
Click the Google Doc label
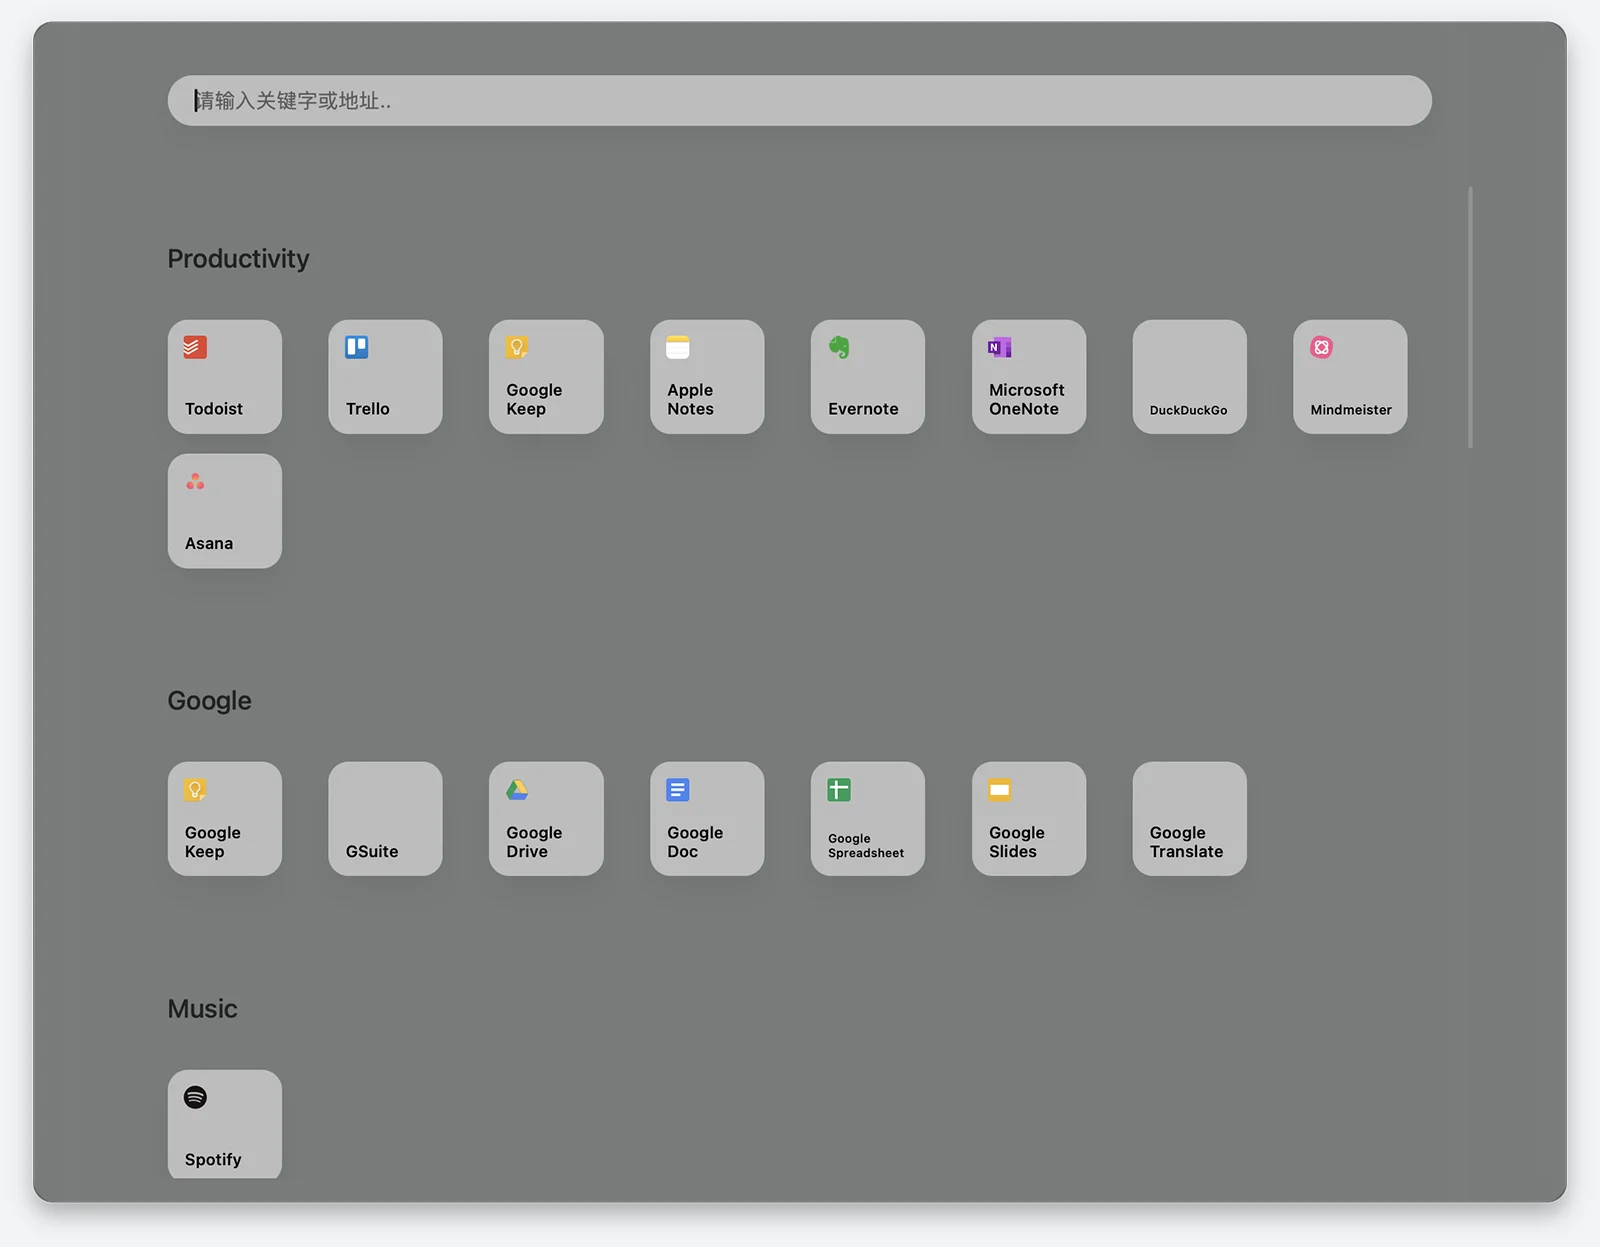tap(695, 842)
